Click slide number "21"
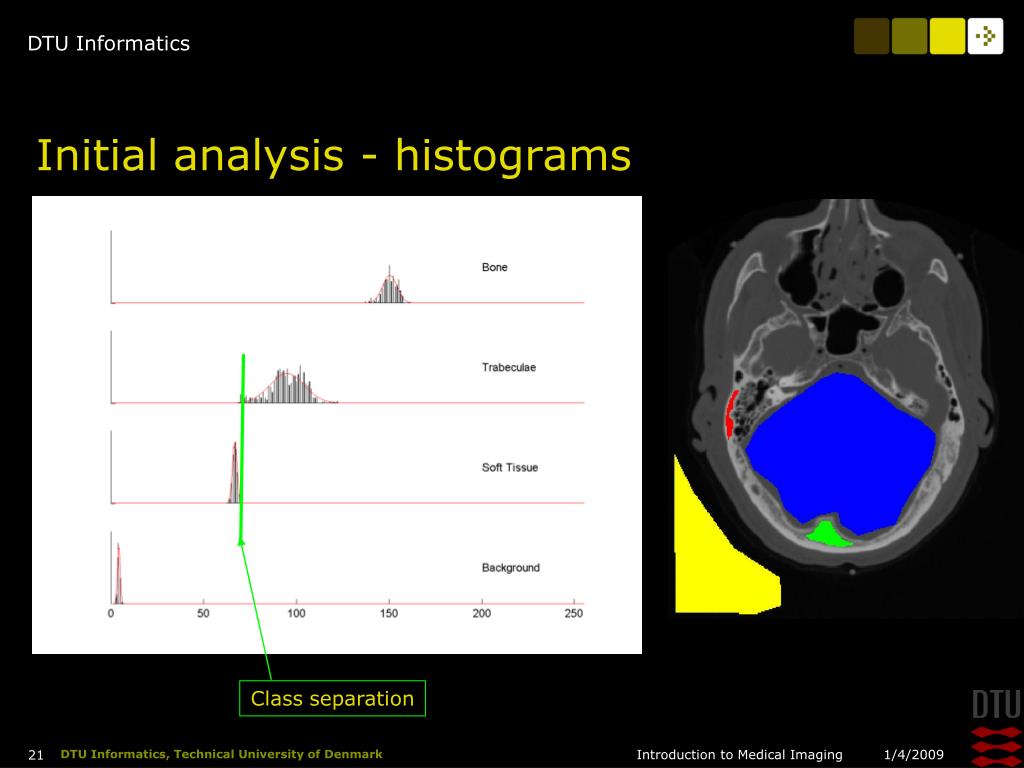The width and height of the screenshot is (1024, 768). [36, 755]
